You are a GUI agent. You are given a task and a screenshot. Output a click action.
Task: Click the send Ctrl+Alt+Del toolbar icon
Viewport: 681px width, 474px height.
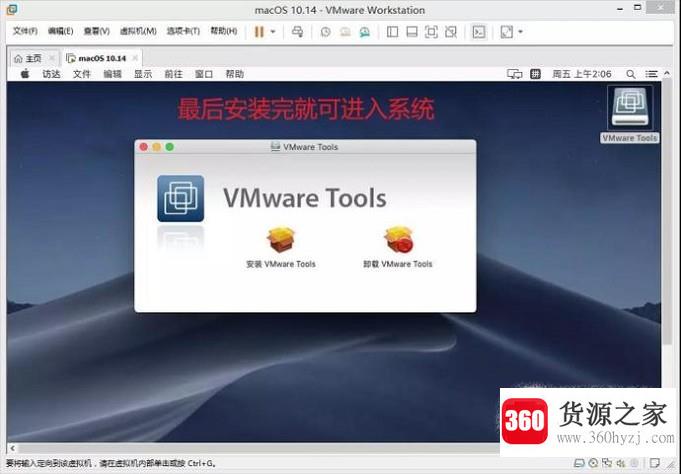pyautogui.click(x=298, y=32)
